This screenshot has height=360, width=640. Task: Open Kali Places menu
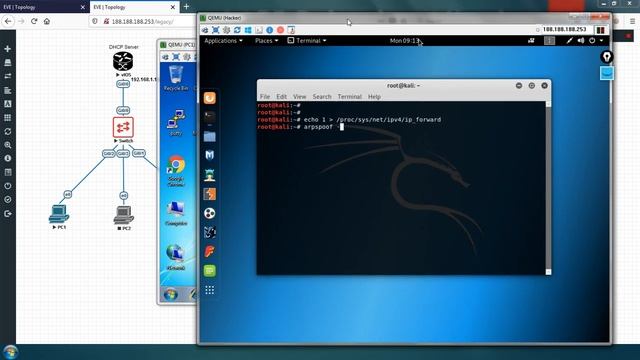coord(266,40)
